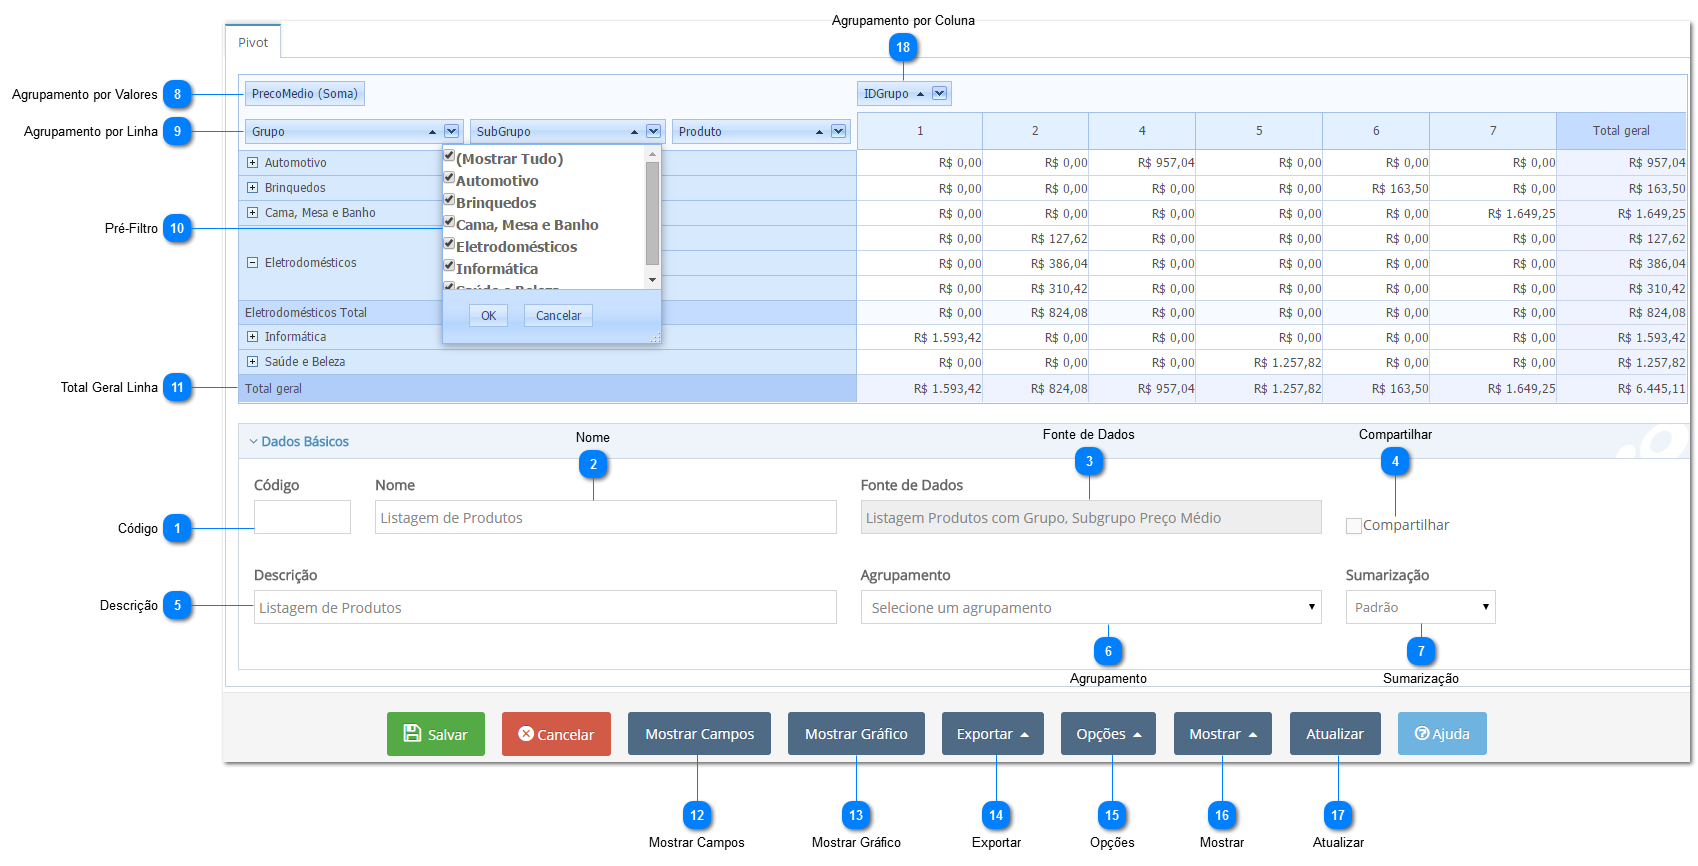Viewport: 1698px width, 866px height.
Task: Click the Mostrar Gráfico button
Action: (856, 734)
